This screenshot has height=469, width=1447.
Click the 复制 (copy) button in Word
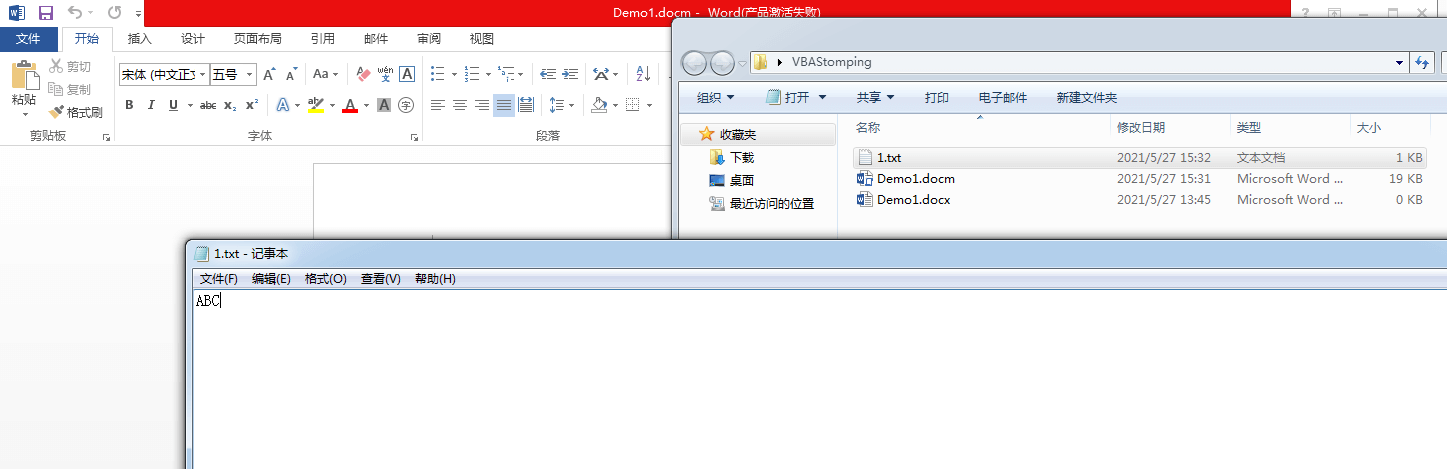70,89
